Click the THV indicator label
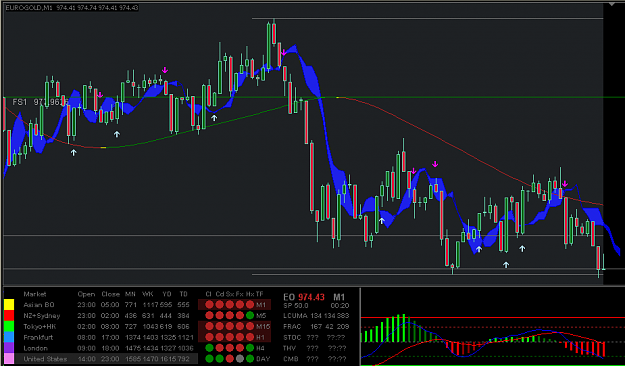625x366 pixels. click(290, 348)
